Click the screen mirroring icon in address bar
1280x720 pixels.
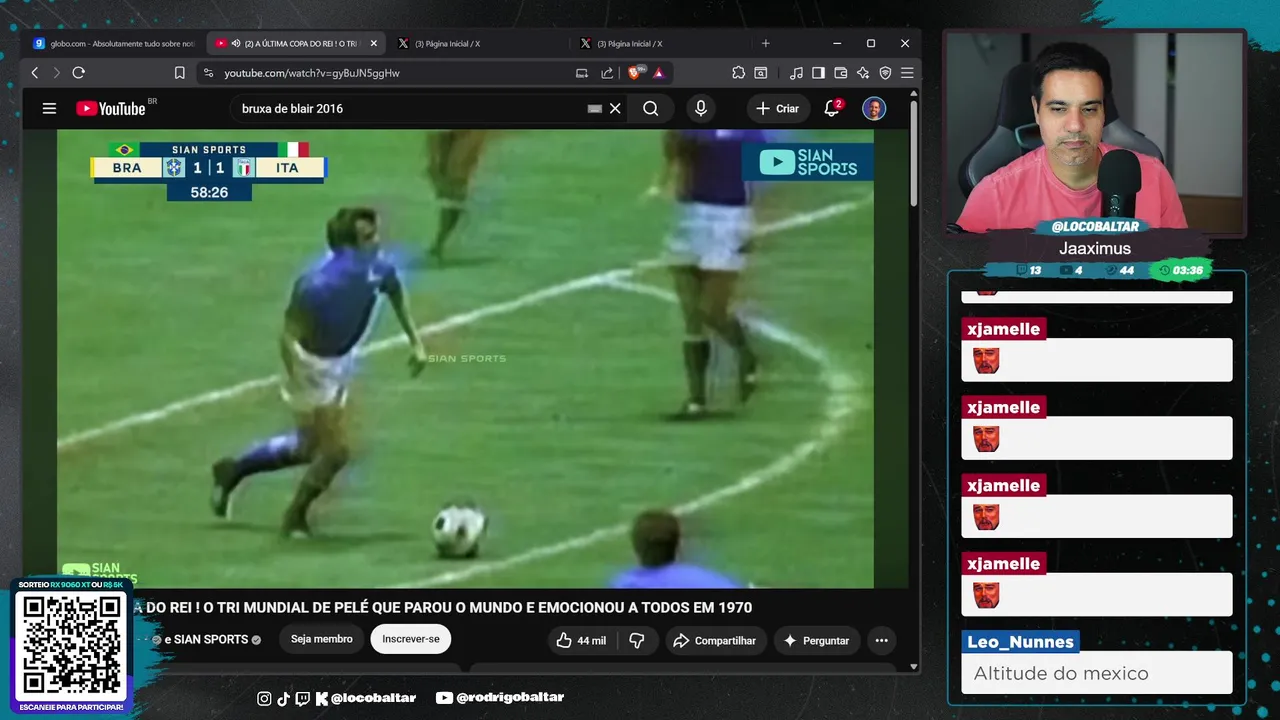click(x=582, y=73)
